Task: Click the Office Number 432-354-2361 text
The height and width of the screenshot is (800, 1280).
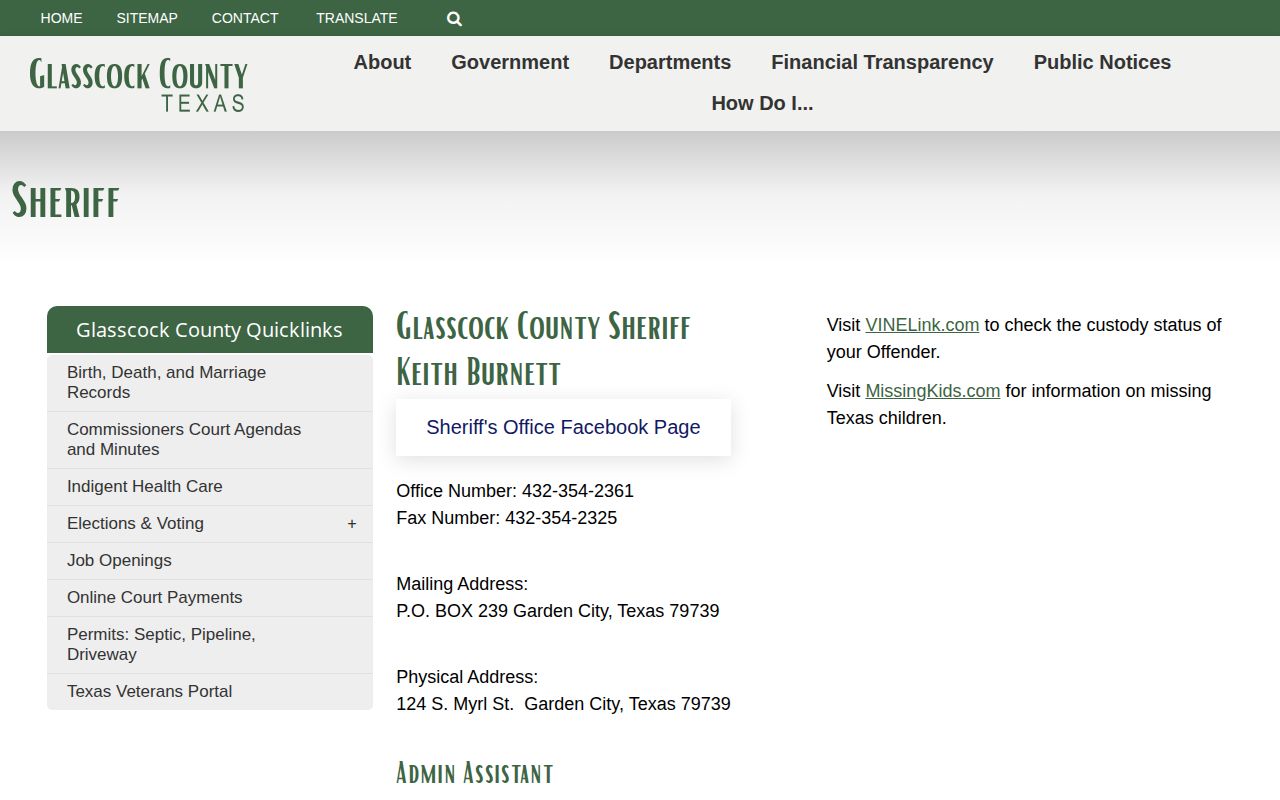Action: (515, 491)
